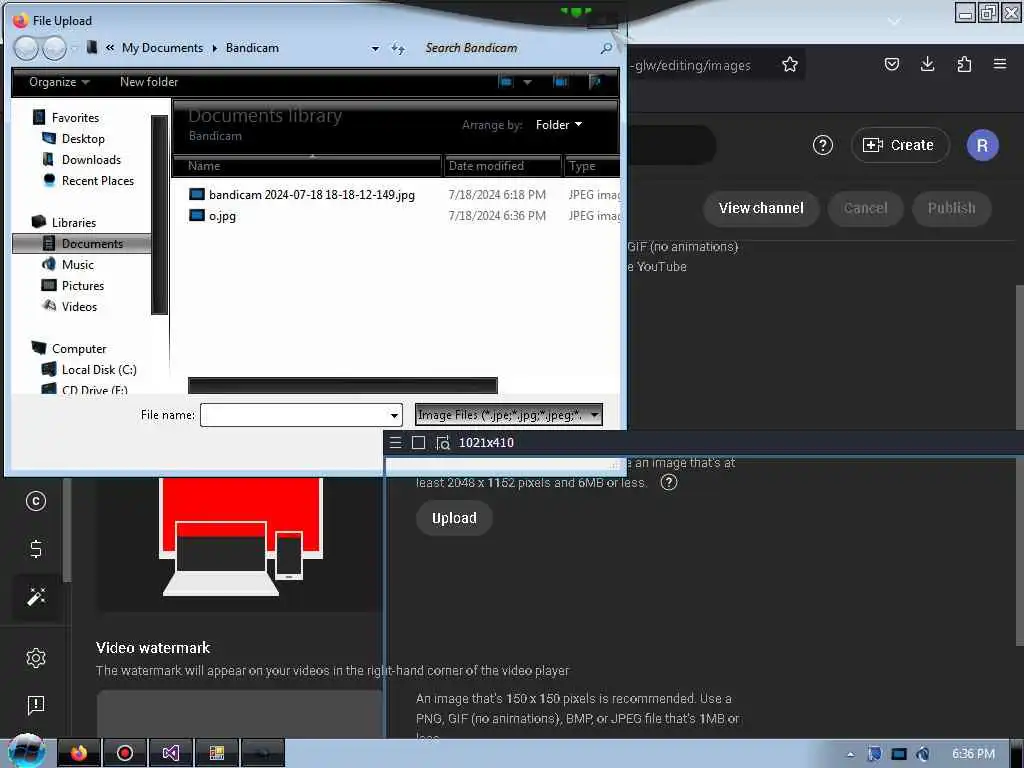
Task: Click the navigation pane vertical scrollbar
Action: pyautogui.click(x=159, y=215)
